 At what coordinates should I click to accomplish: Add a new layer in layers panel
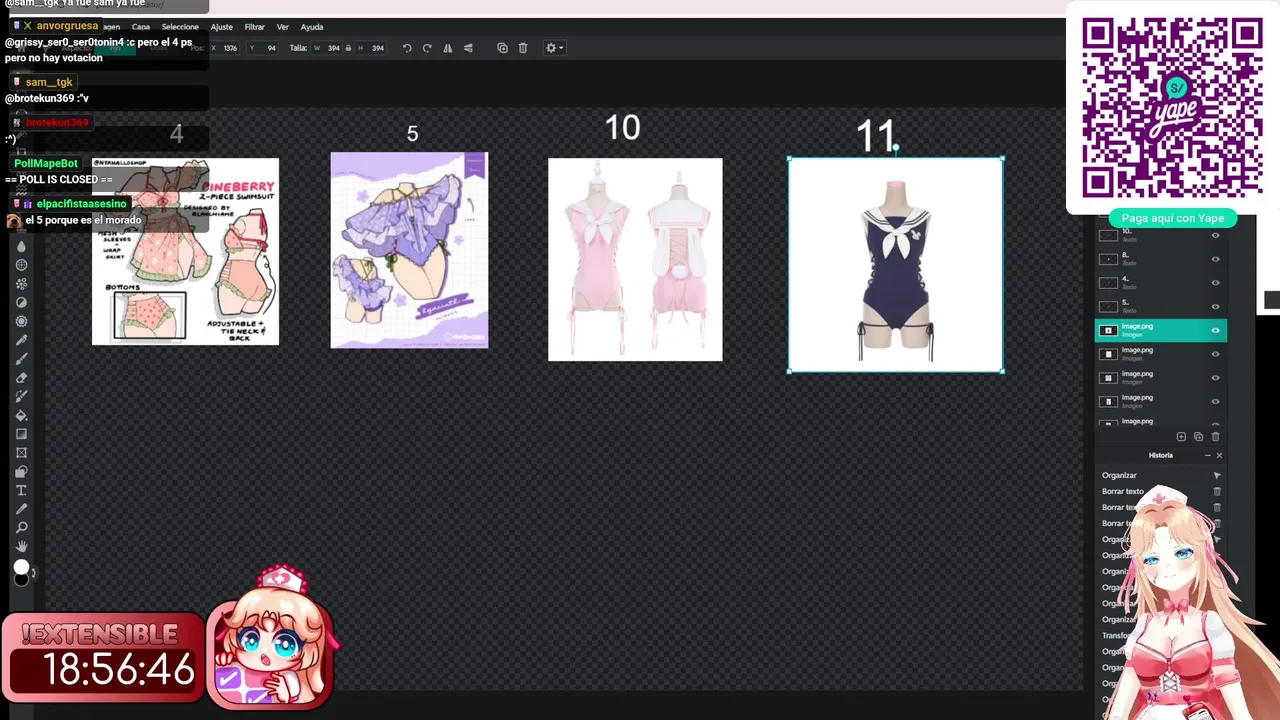[1181, 437]
